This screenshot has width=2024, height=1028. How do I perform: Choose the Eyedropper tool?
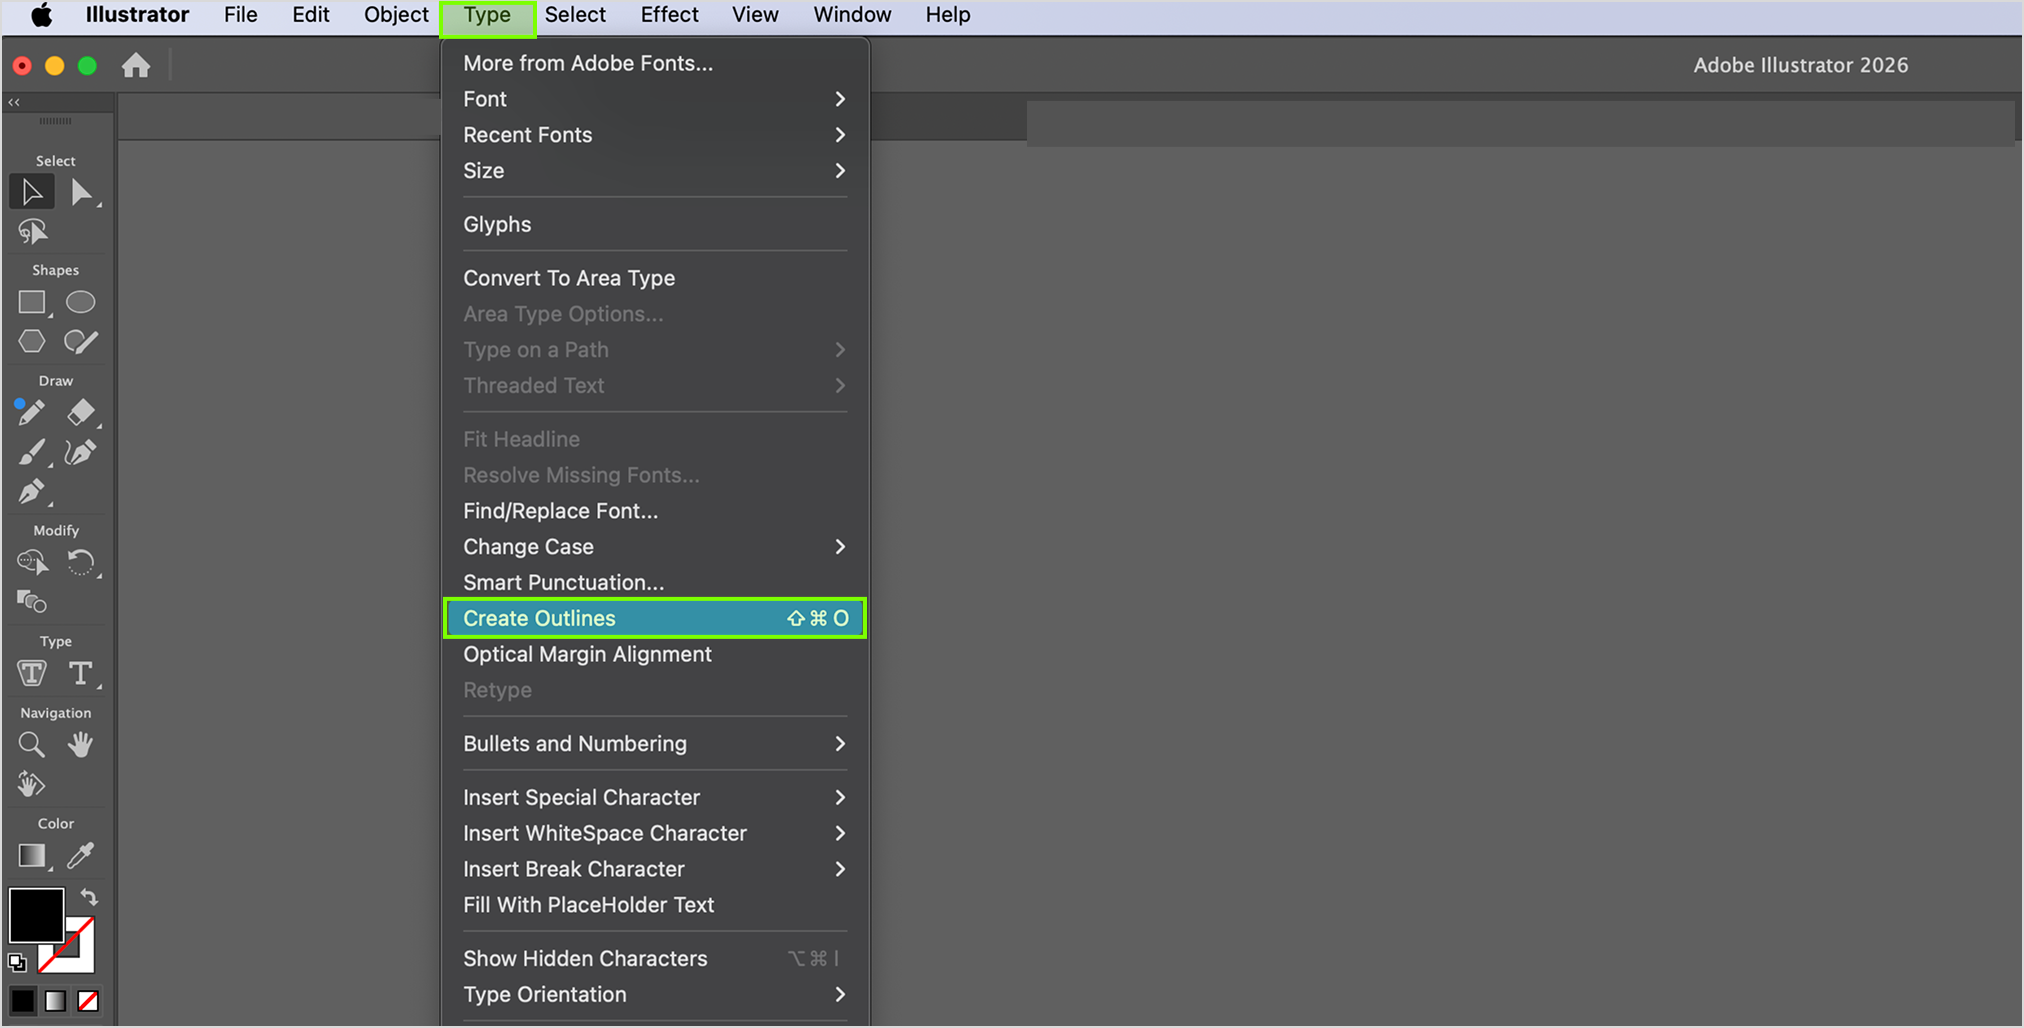click(81, 856)
